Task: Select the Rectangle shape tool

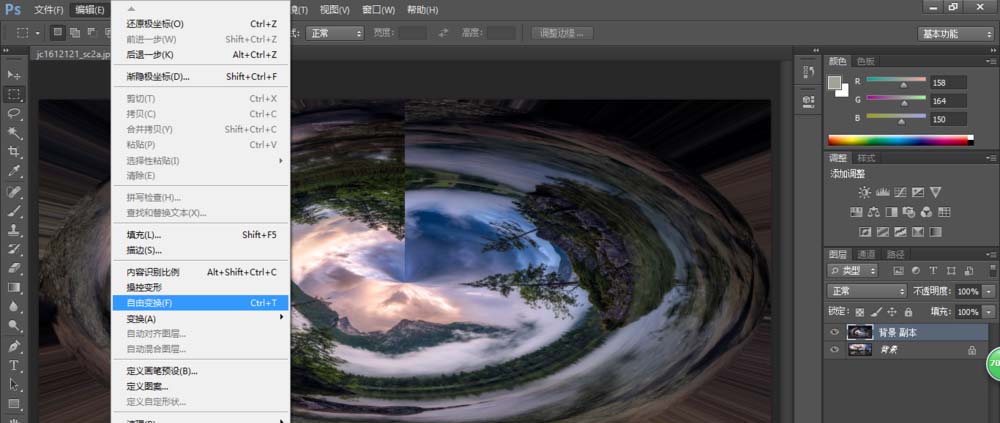Action: pyautogui.click(x=14, y=404)
